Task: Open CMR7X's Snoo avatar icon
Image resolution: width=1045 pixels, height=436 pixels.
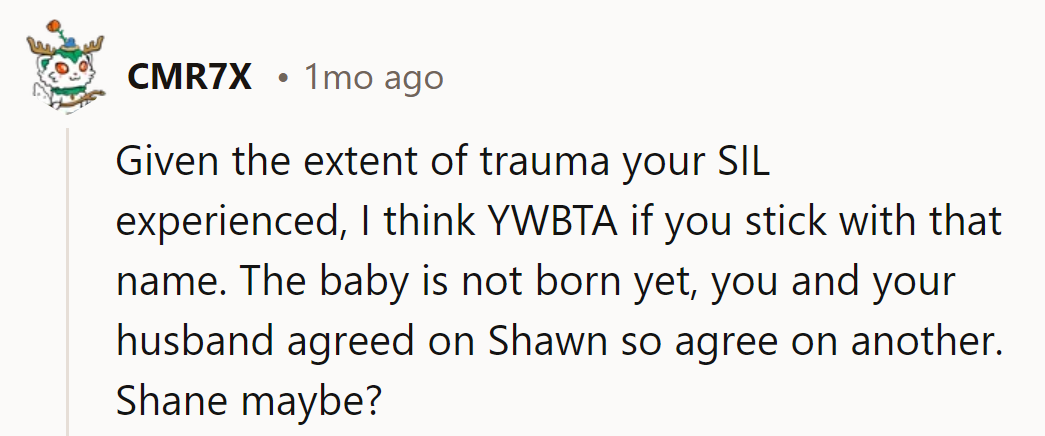Action: (66, 67)
